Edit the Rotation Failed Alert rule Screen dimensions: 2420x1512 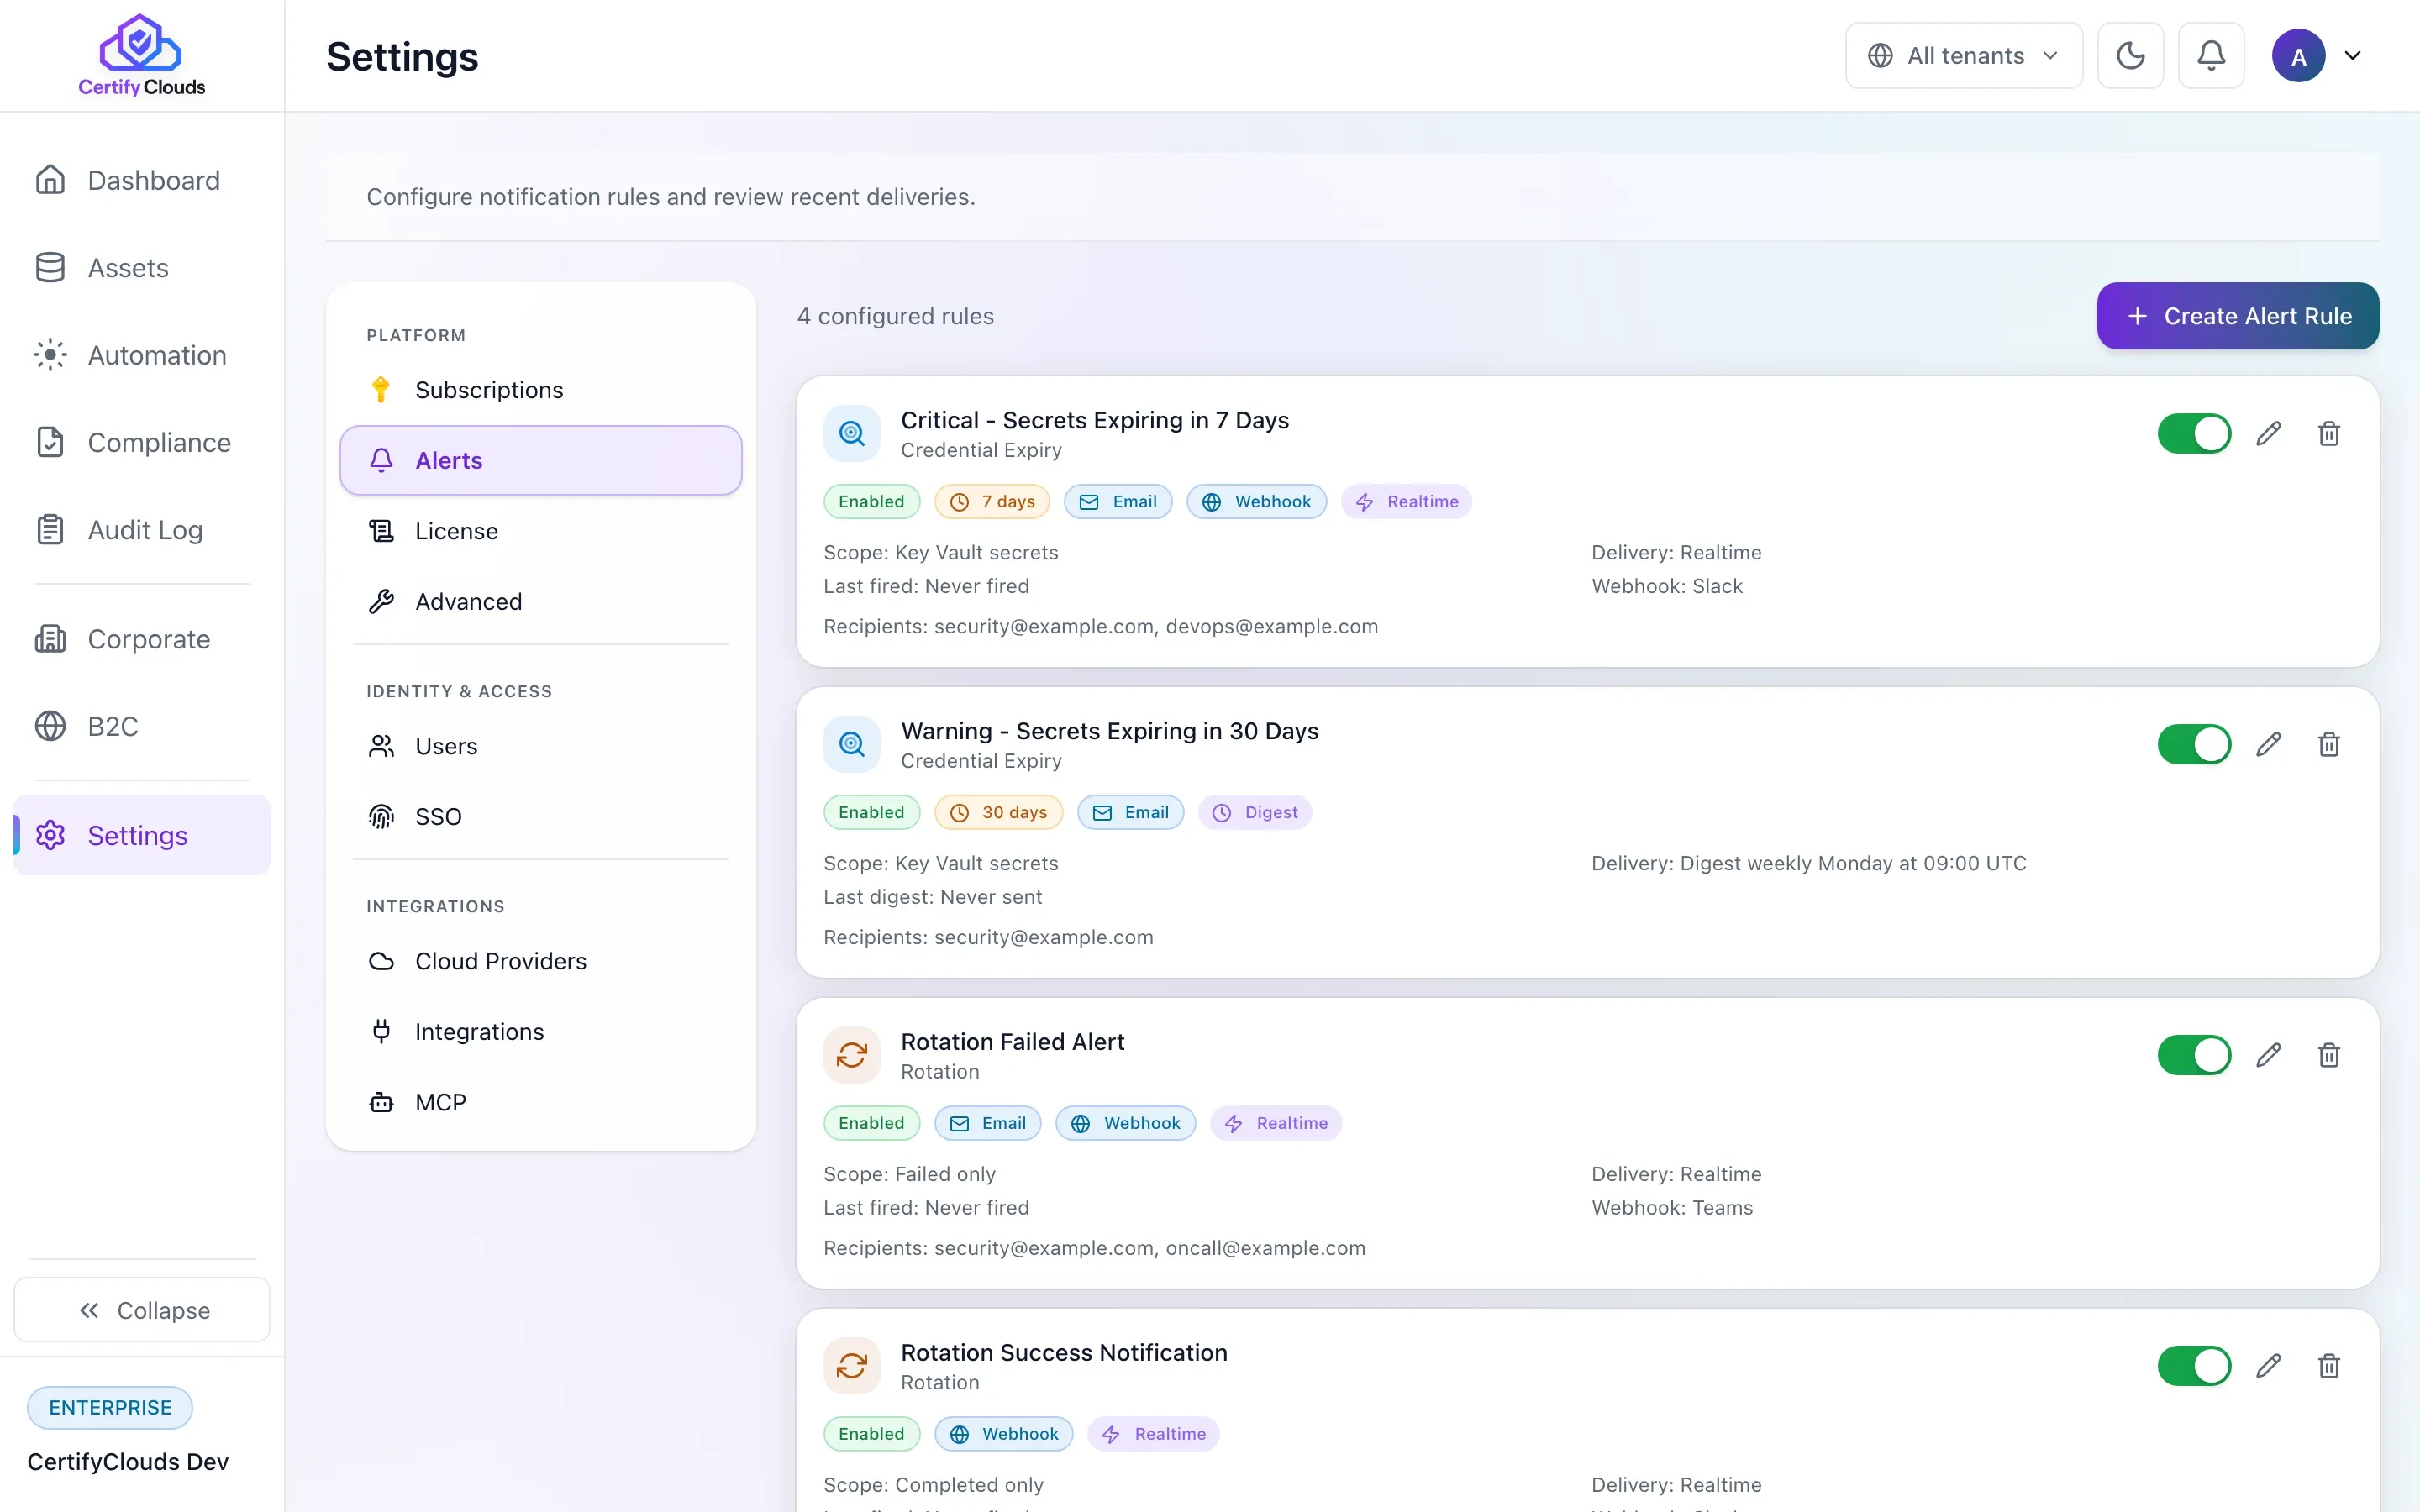point(2268,1055)
